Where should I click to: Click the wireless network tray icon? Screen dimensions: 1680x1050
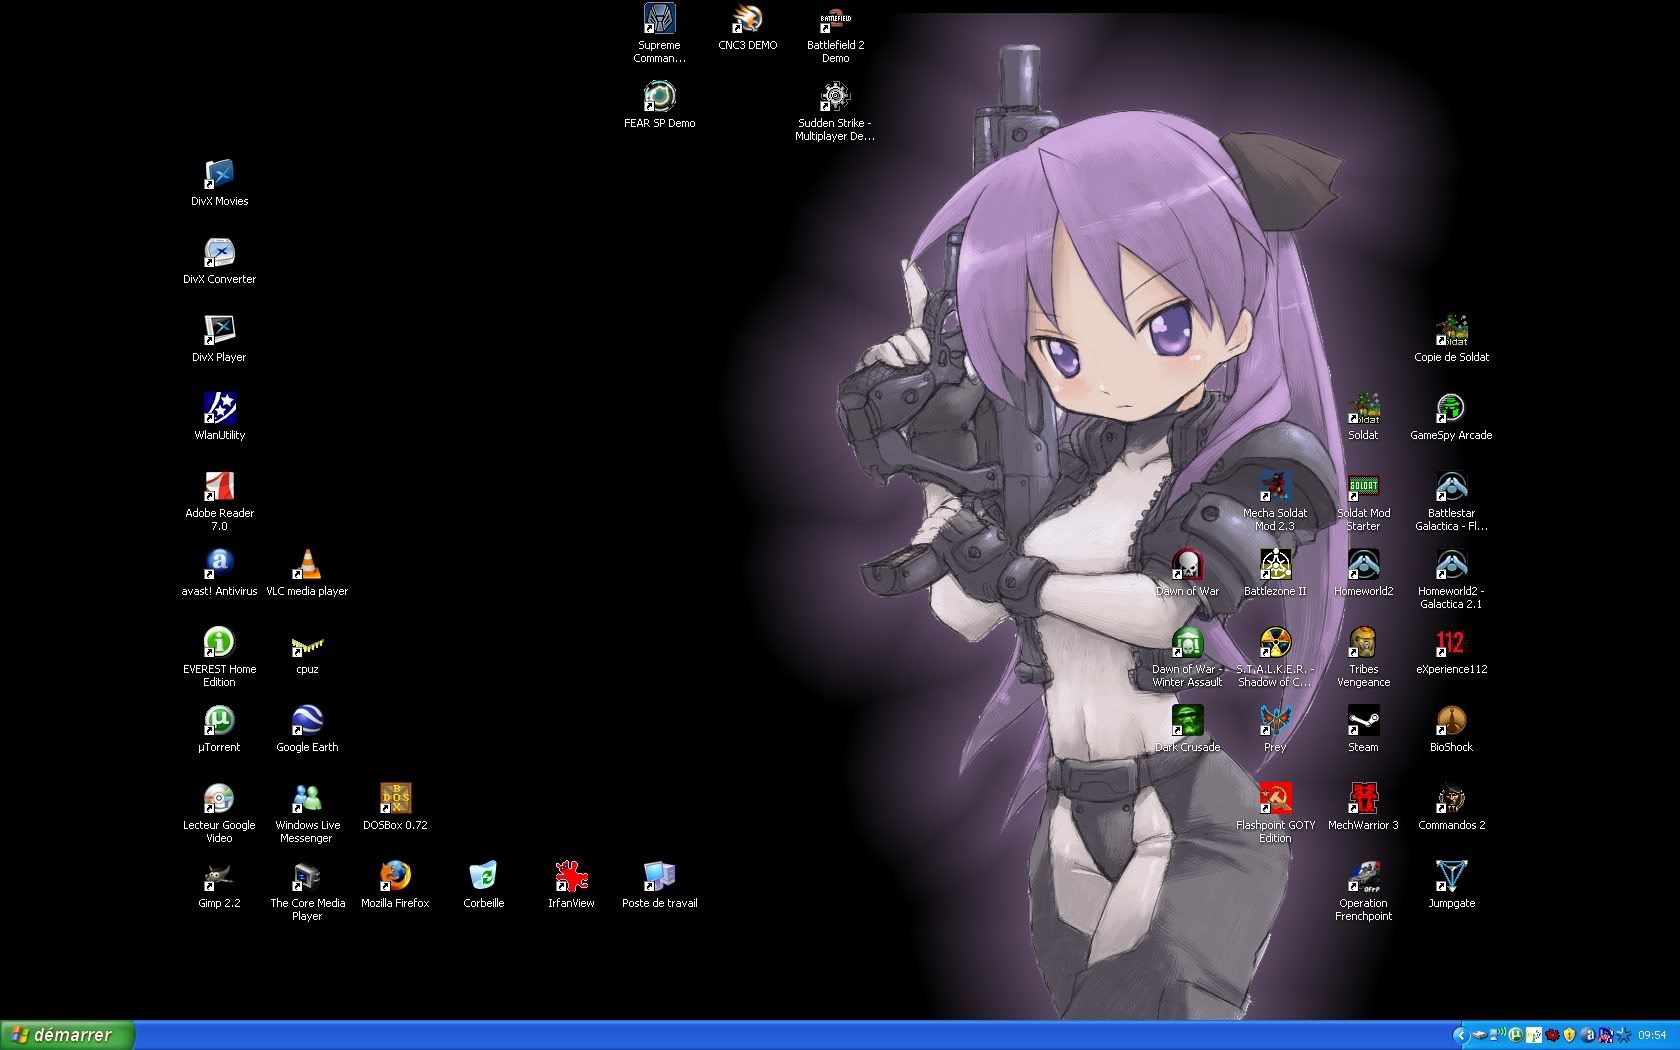pos(1497,1034)
